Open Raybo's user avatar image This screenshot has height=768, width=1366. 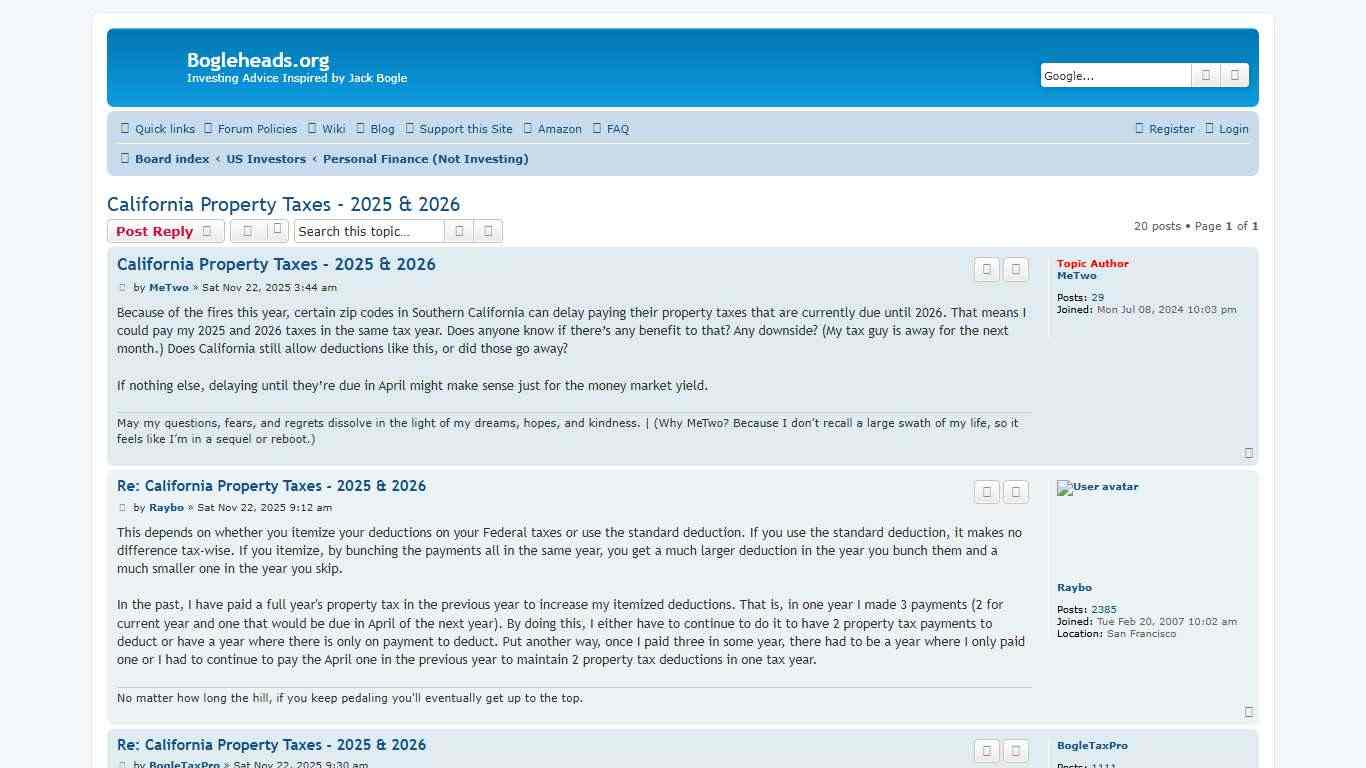point(1097,487)
